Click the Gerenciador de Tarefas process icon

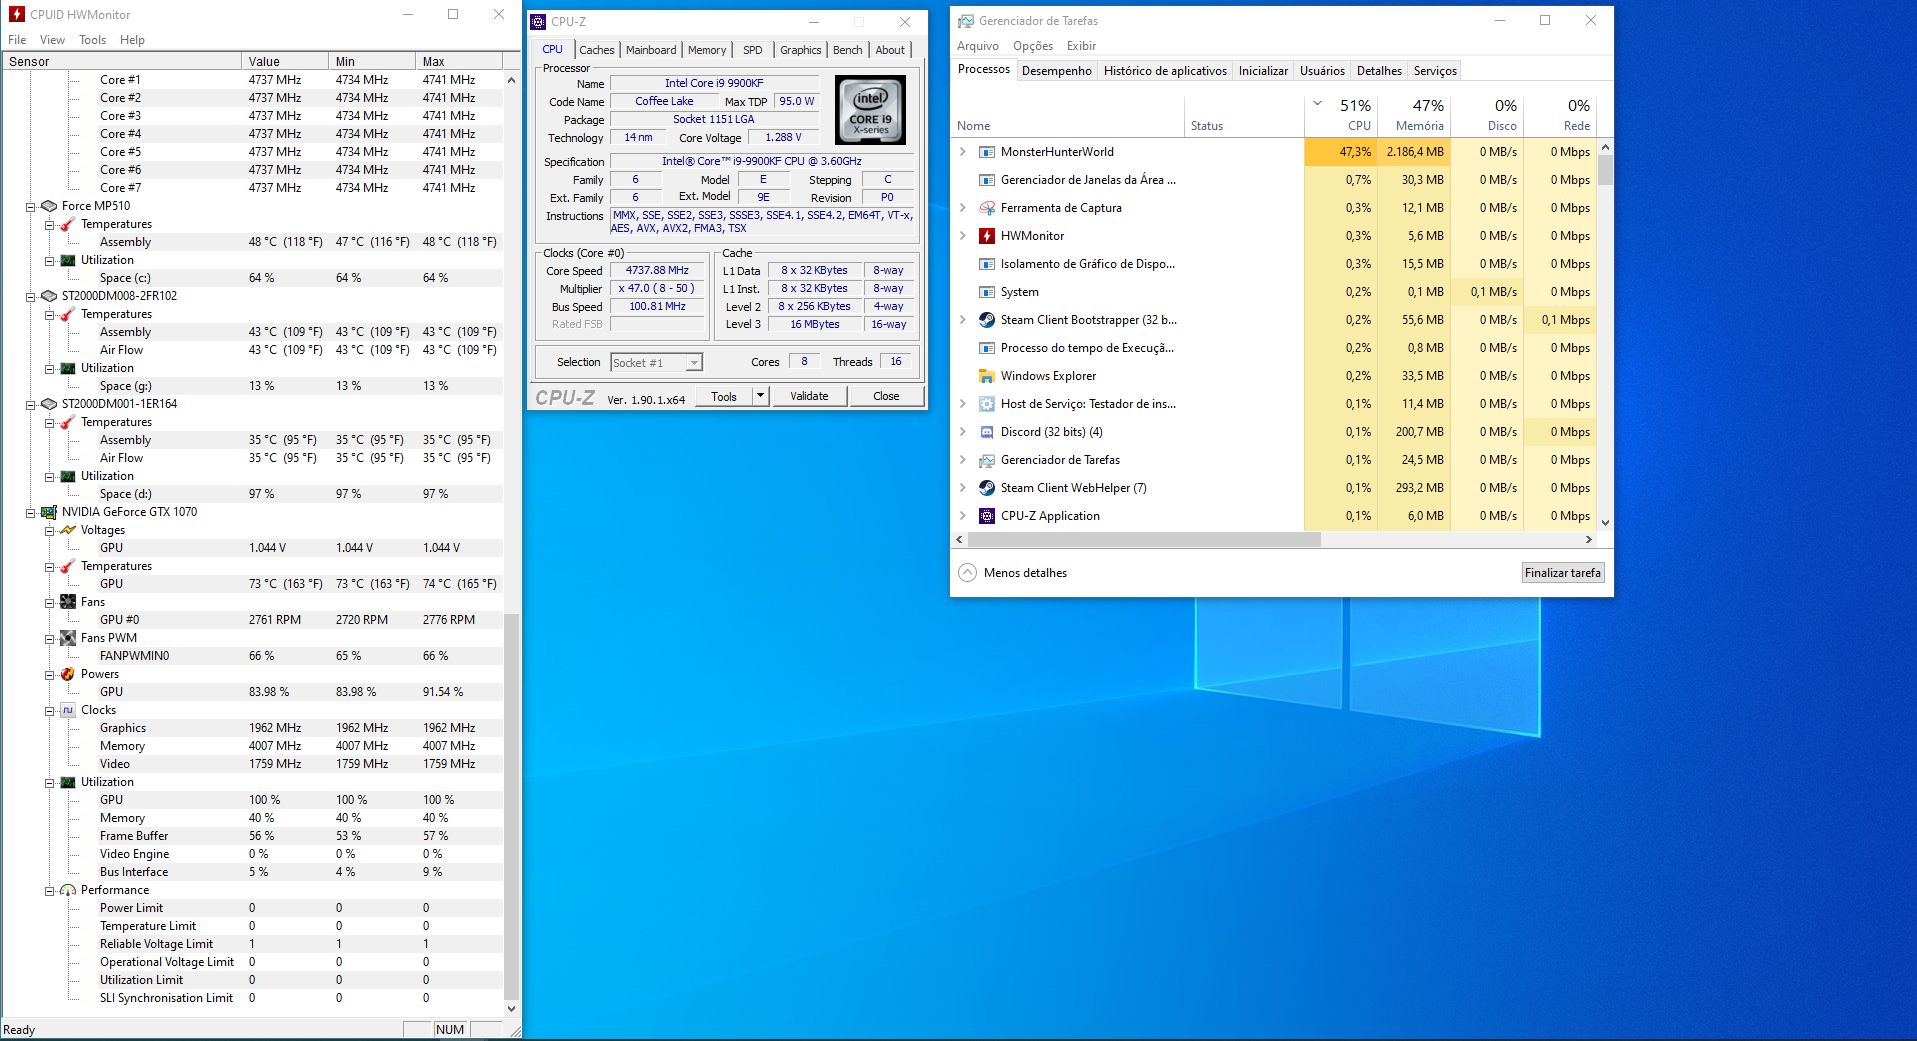click(986, 460)
